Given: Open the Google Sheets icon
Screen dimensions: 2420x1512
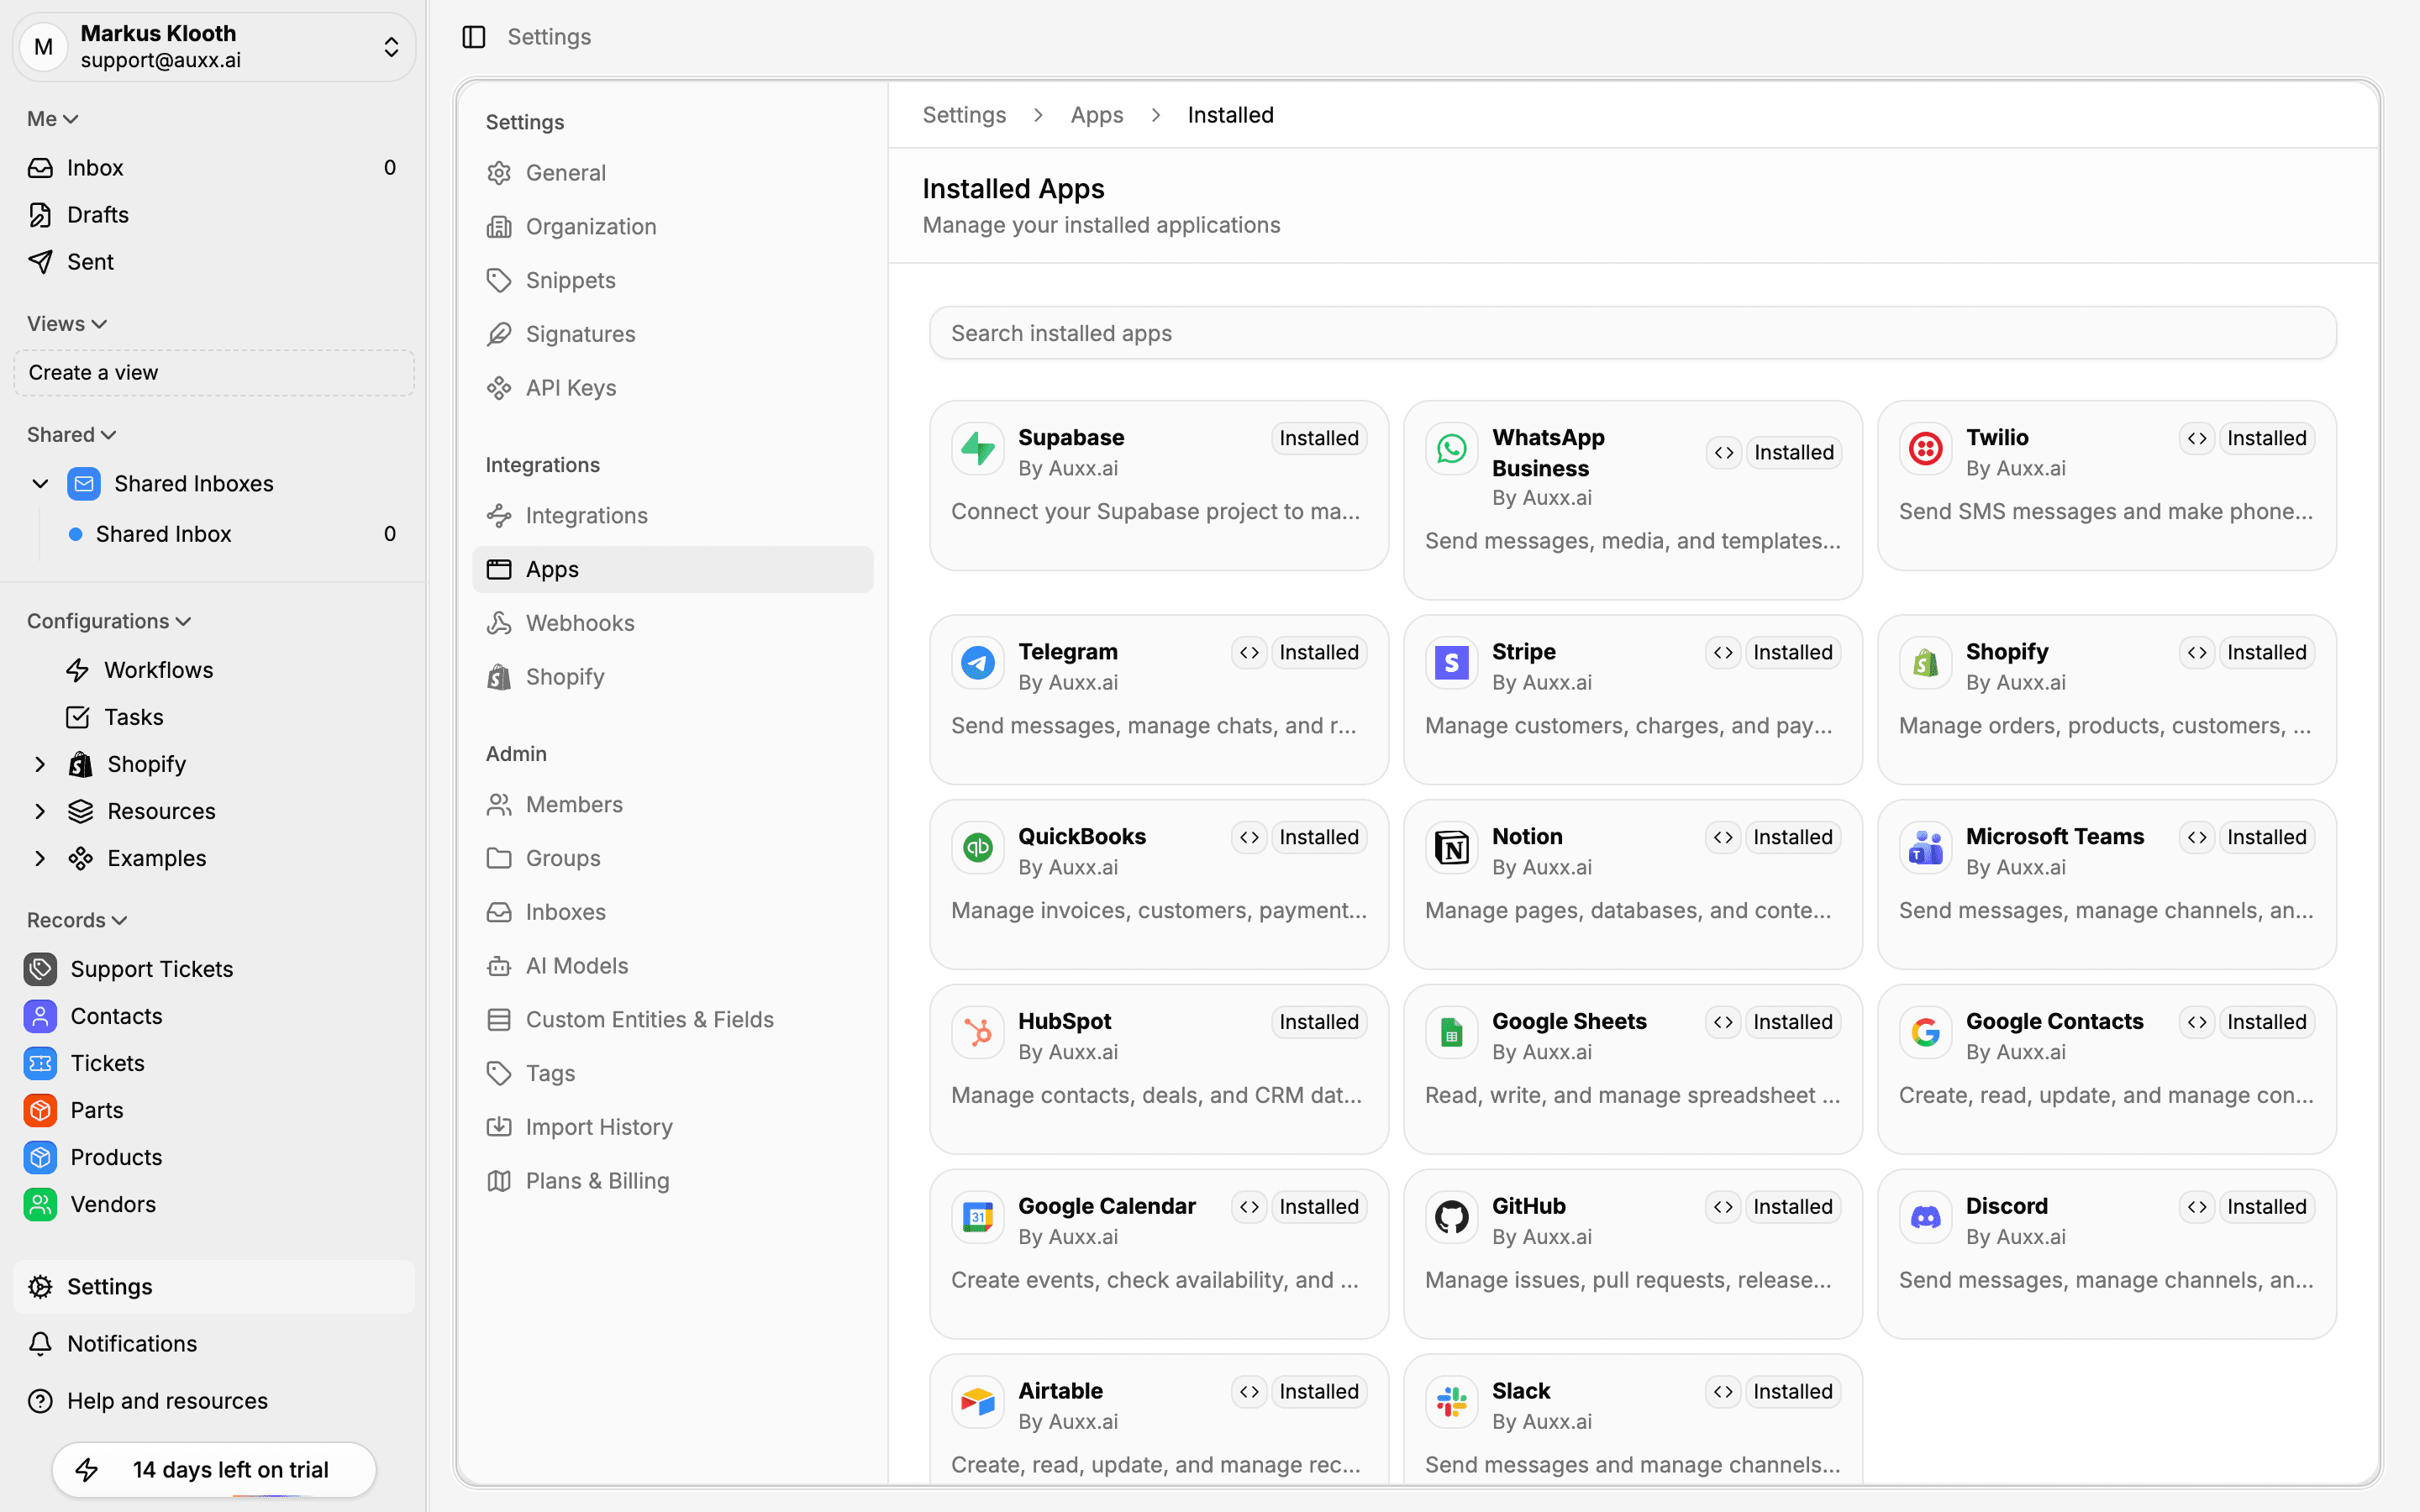Looking at the screenshot, I should click(1451, 1034).
